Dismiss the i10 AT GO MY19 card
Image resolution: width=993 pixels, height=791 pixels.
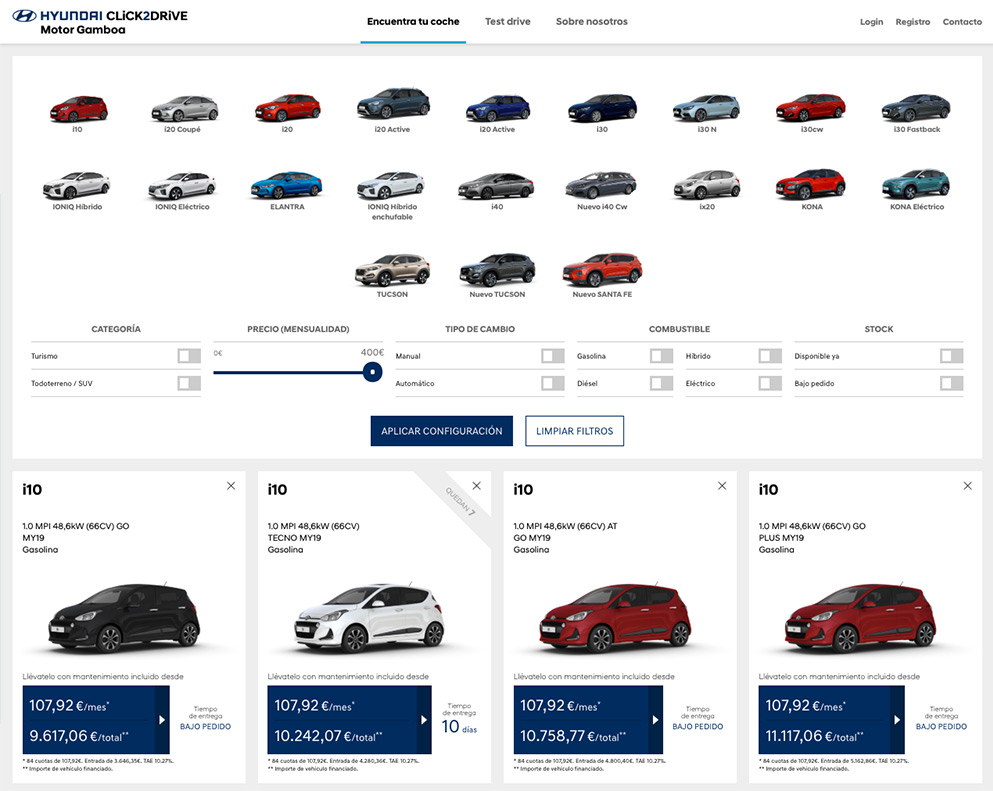point(722,486)
